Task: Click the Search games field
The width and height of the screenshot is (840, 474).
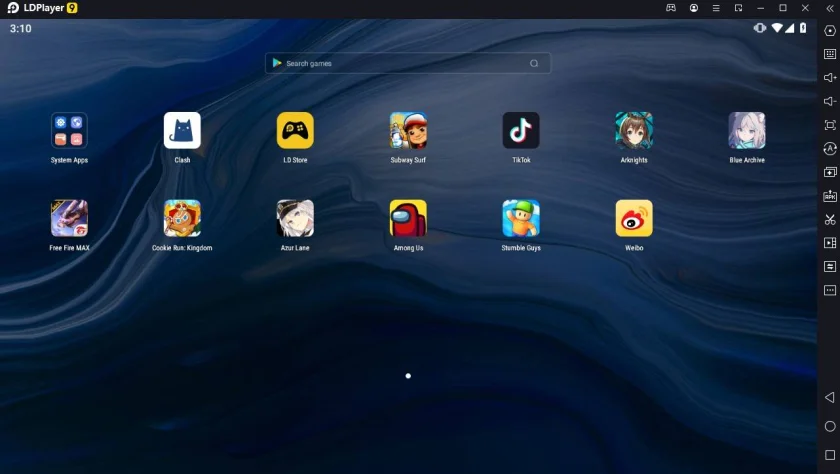Action: click(408, 63)
